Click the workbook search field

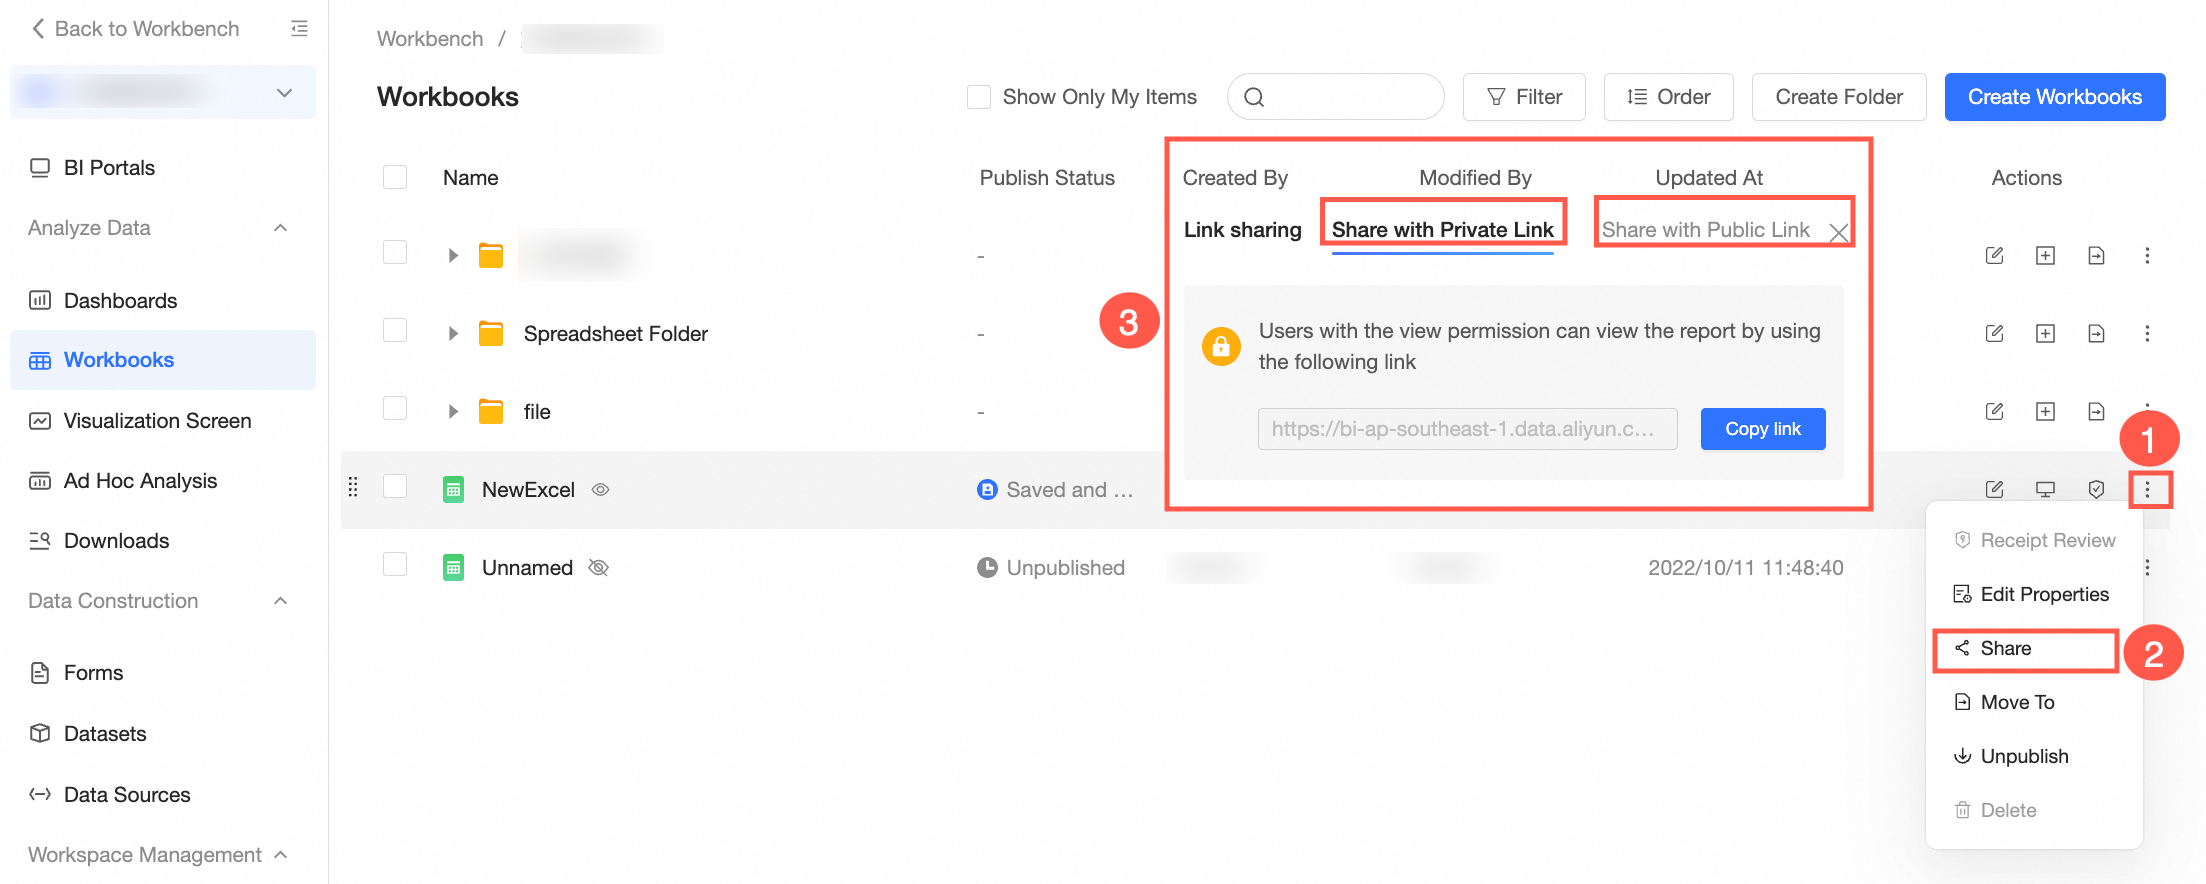[1346, 97]
